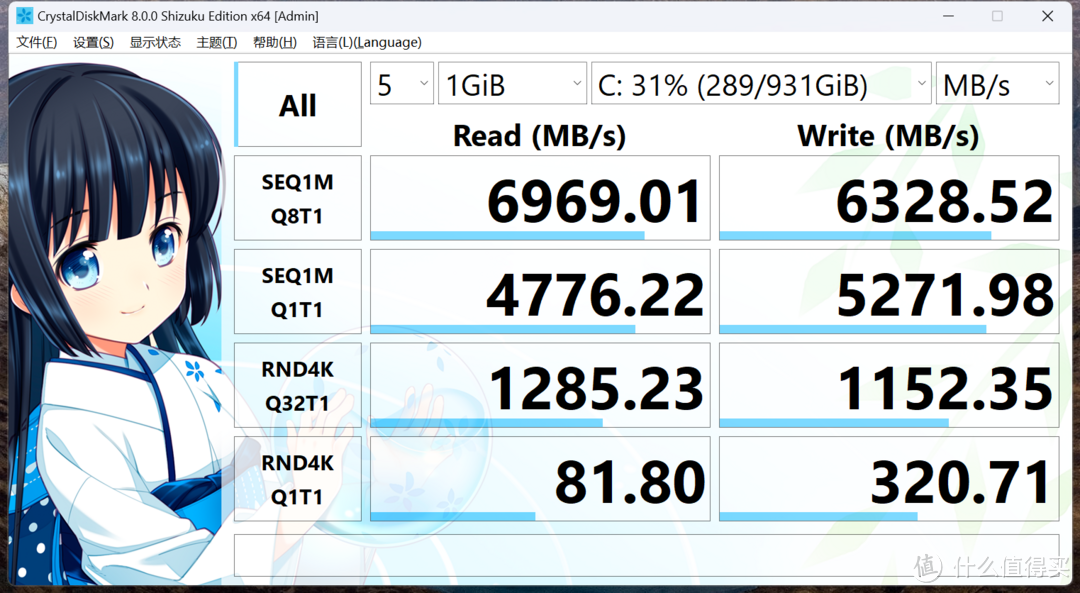
Task: Open the 设置(S) menu
Action: [94, 43]
